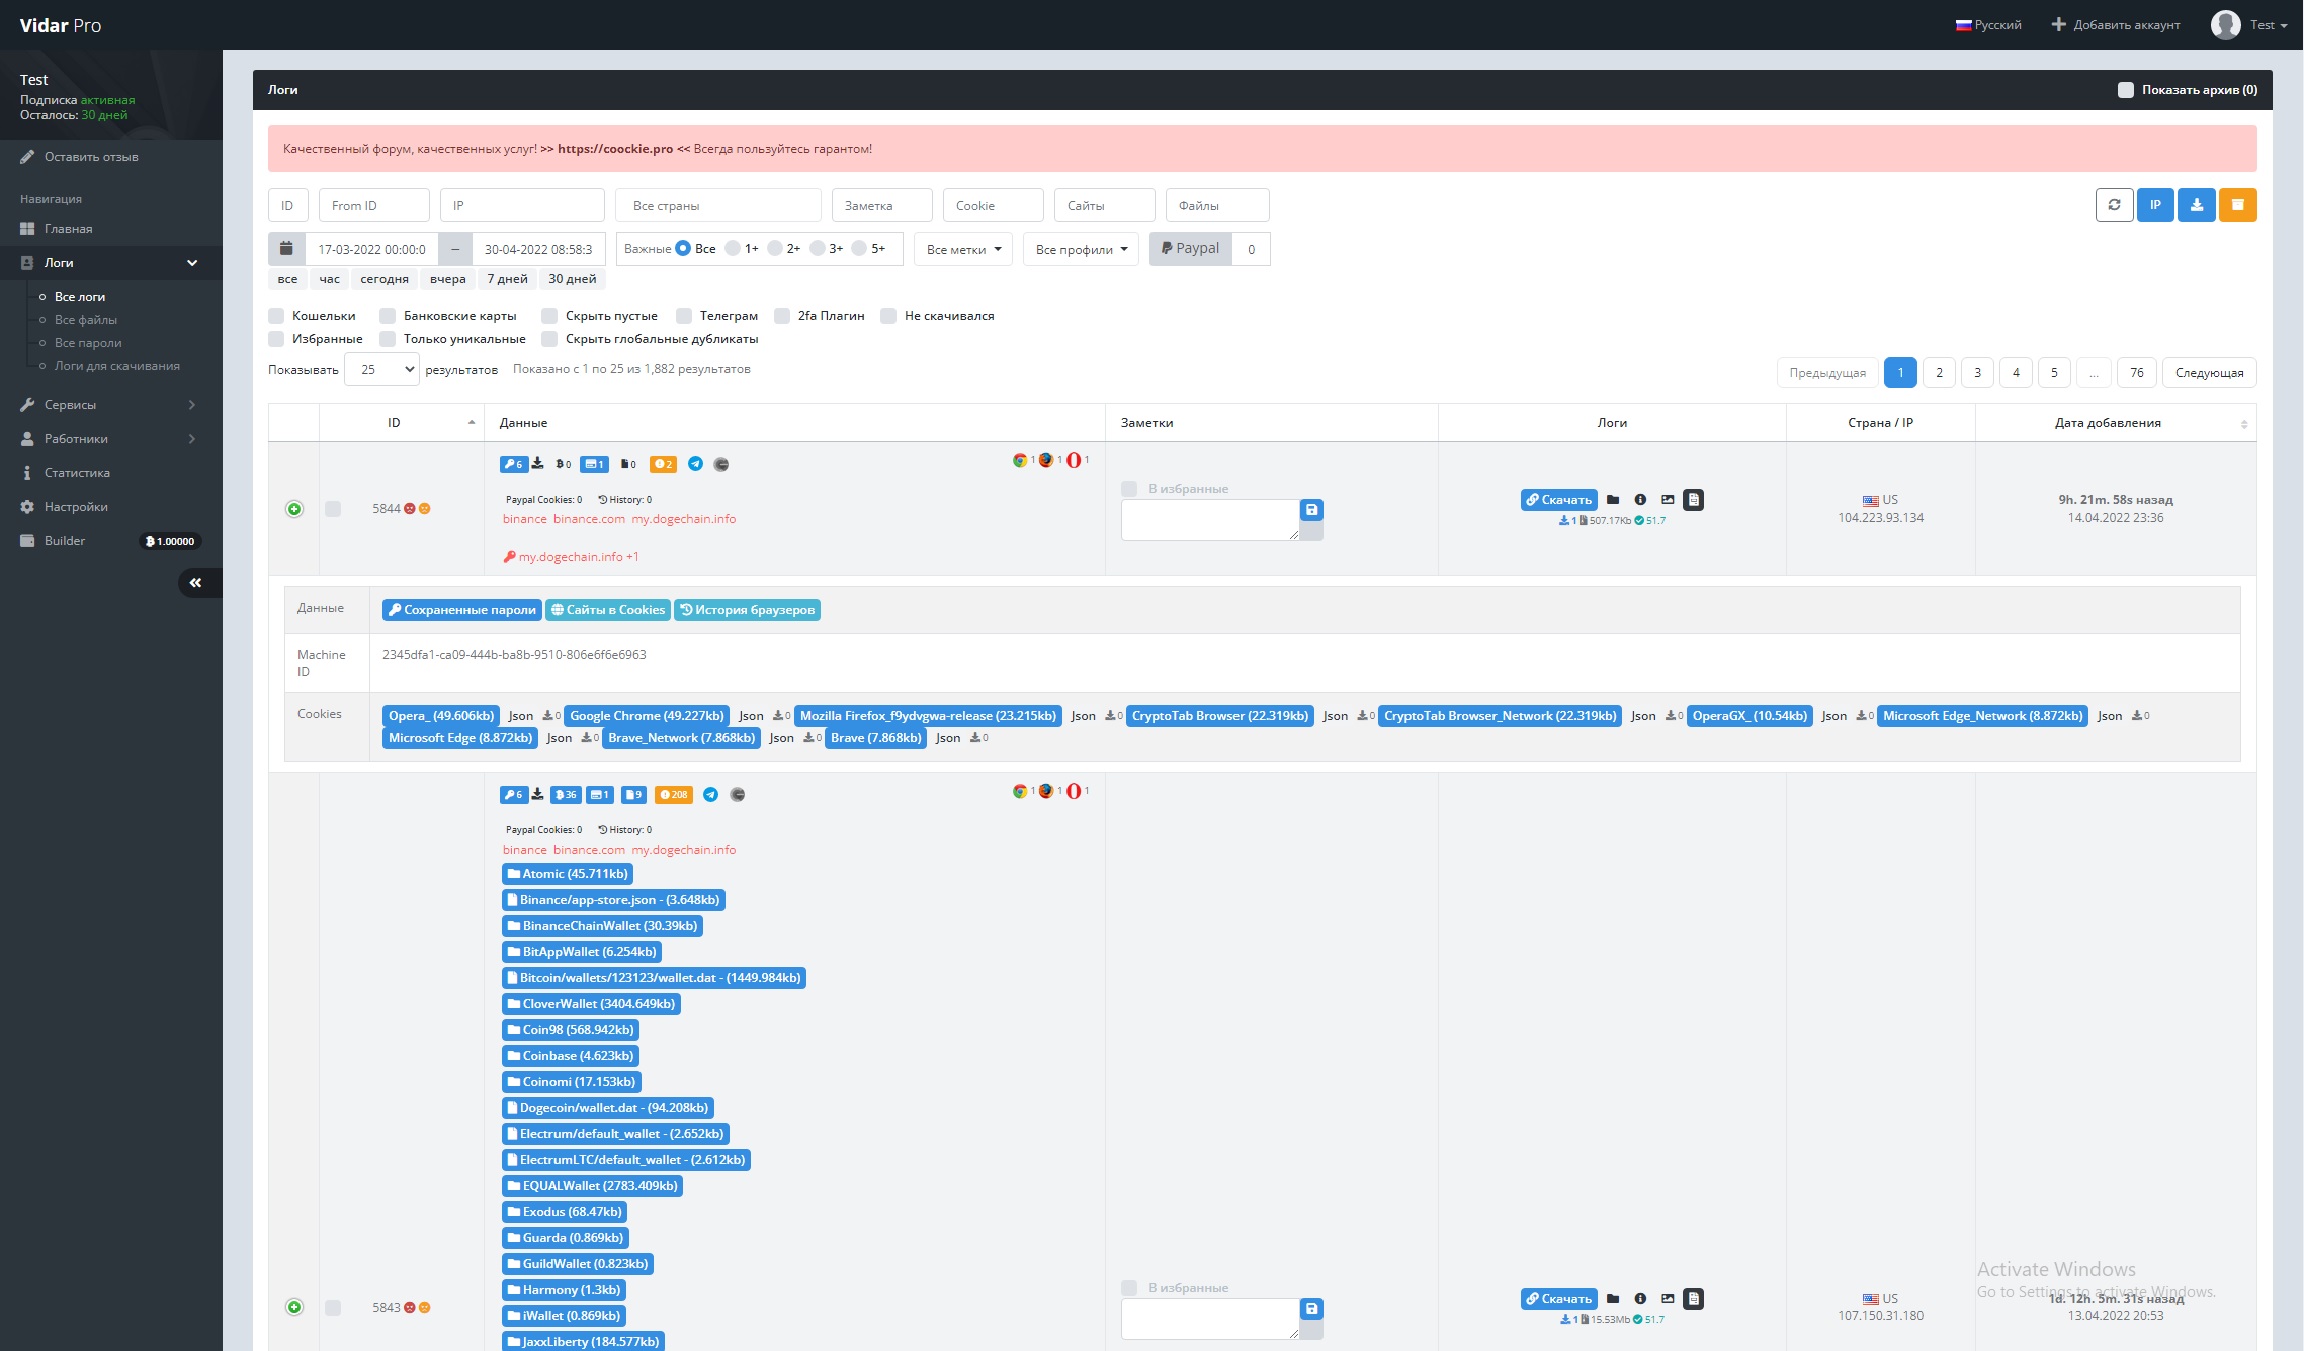Click the blue IP button in the toolbar
This screenshot has width=2304, height=1351.
2155,205
